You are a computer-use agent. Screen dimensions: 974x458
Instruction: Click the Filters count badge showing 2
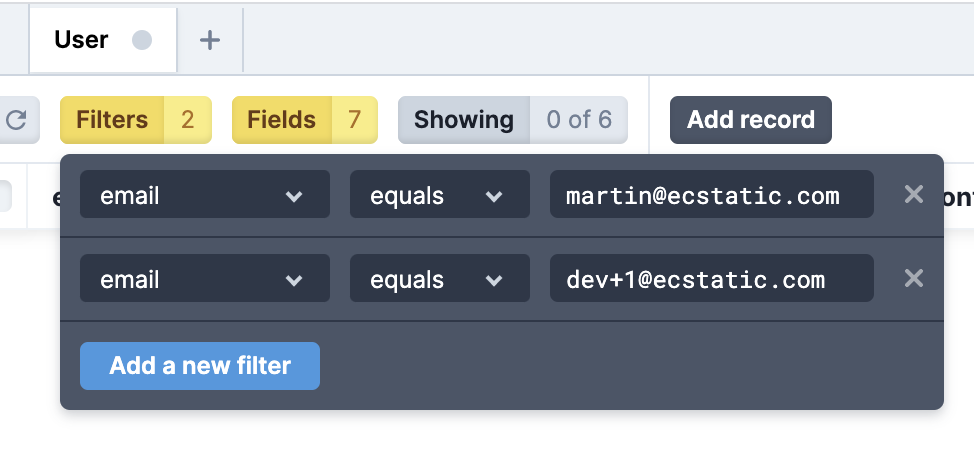click(x=188, y=120)
